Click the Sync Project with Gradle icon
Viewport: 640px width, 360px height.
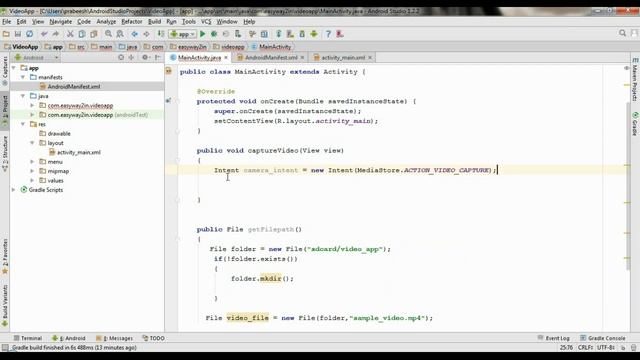279,34
